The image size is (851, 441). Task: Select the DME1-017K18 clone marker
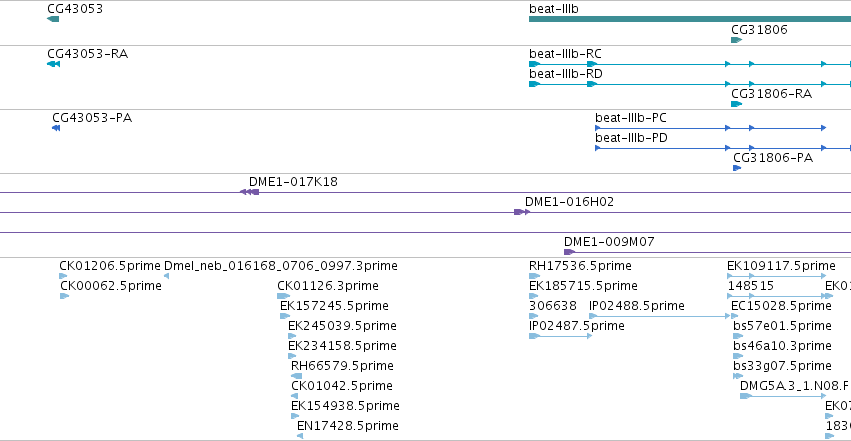click(250, 192)
